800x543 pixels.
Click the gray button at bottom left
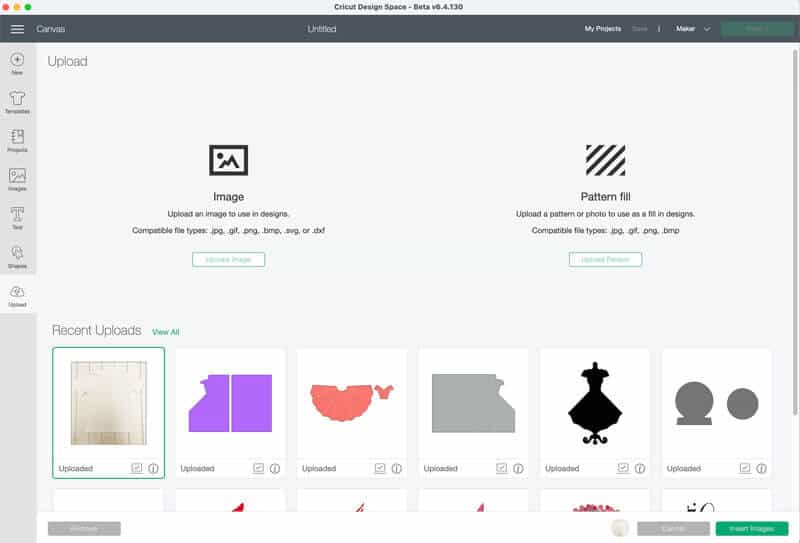point(84,529)
